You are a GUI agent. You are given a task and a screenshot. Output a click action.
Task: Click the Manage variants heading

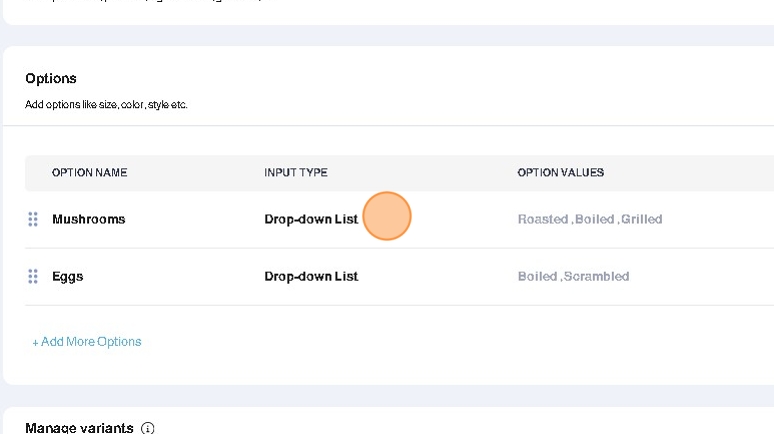(79, 428)
